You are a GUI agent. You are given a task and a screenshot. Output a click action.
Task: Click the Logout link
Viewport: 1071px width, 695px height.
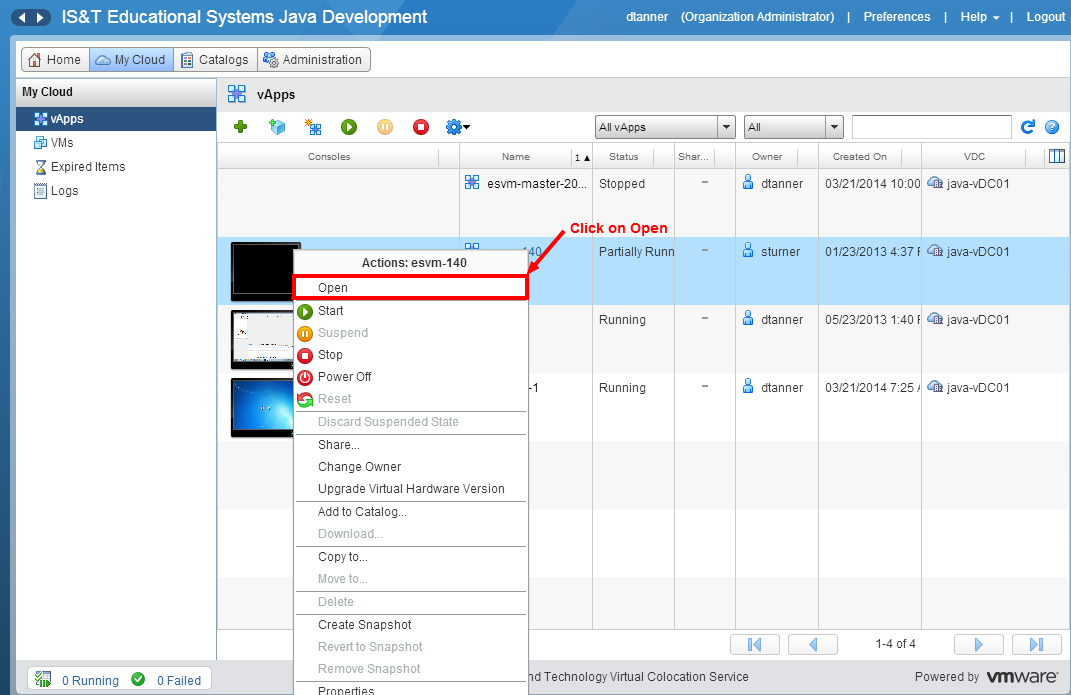[1045, 17]
